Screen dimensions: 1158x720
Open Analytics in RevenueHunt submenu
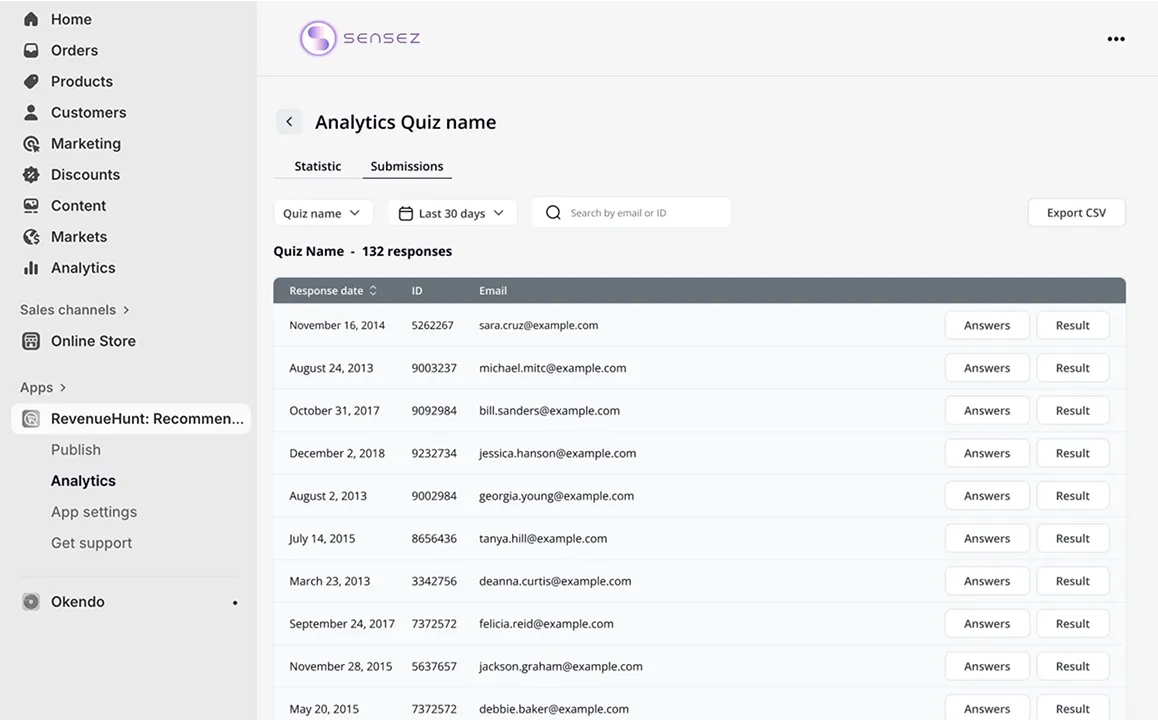[x=83, y=481]
